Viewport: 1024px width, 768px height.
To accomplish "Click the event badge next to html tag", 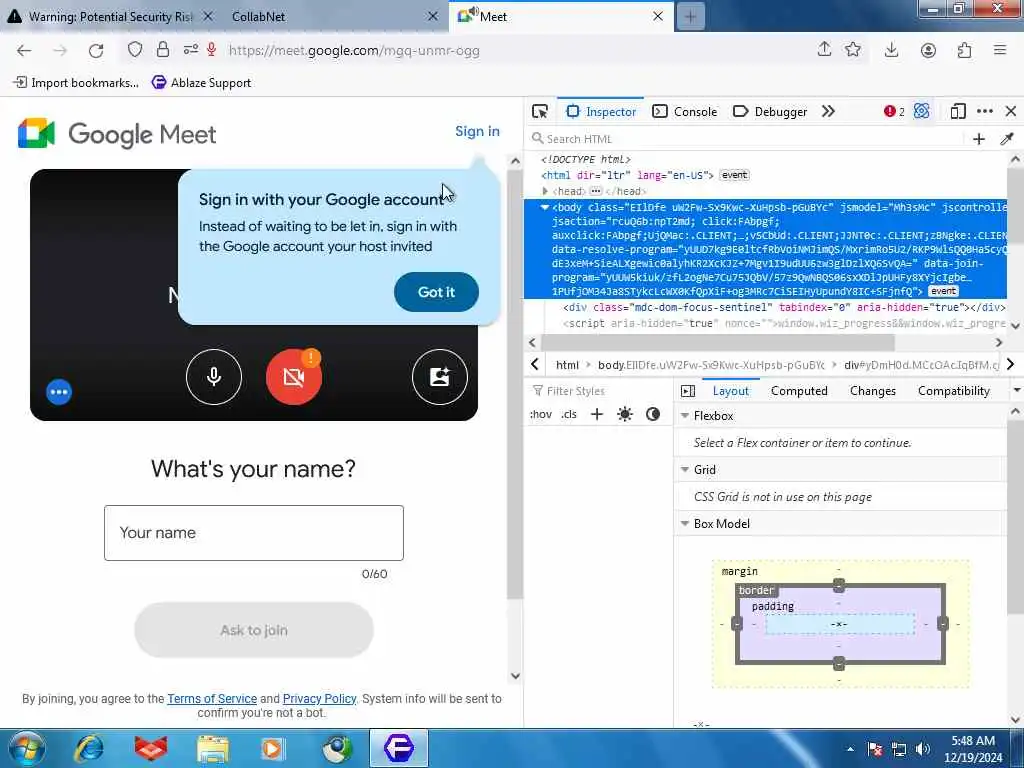I will (734, 175).
